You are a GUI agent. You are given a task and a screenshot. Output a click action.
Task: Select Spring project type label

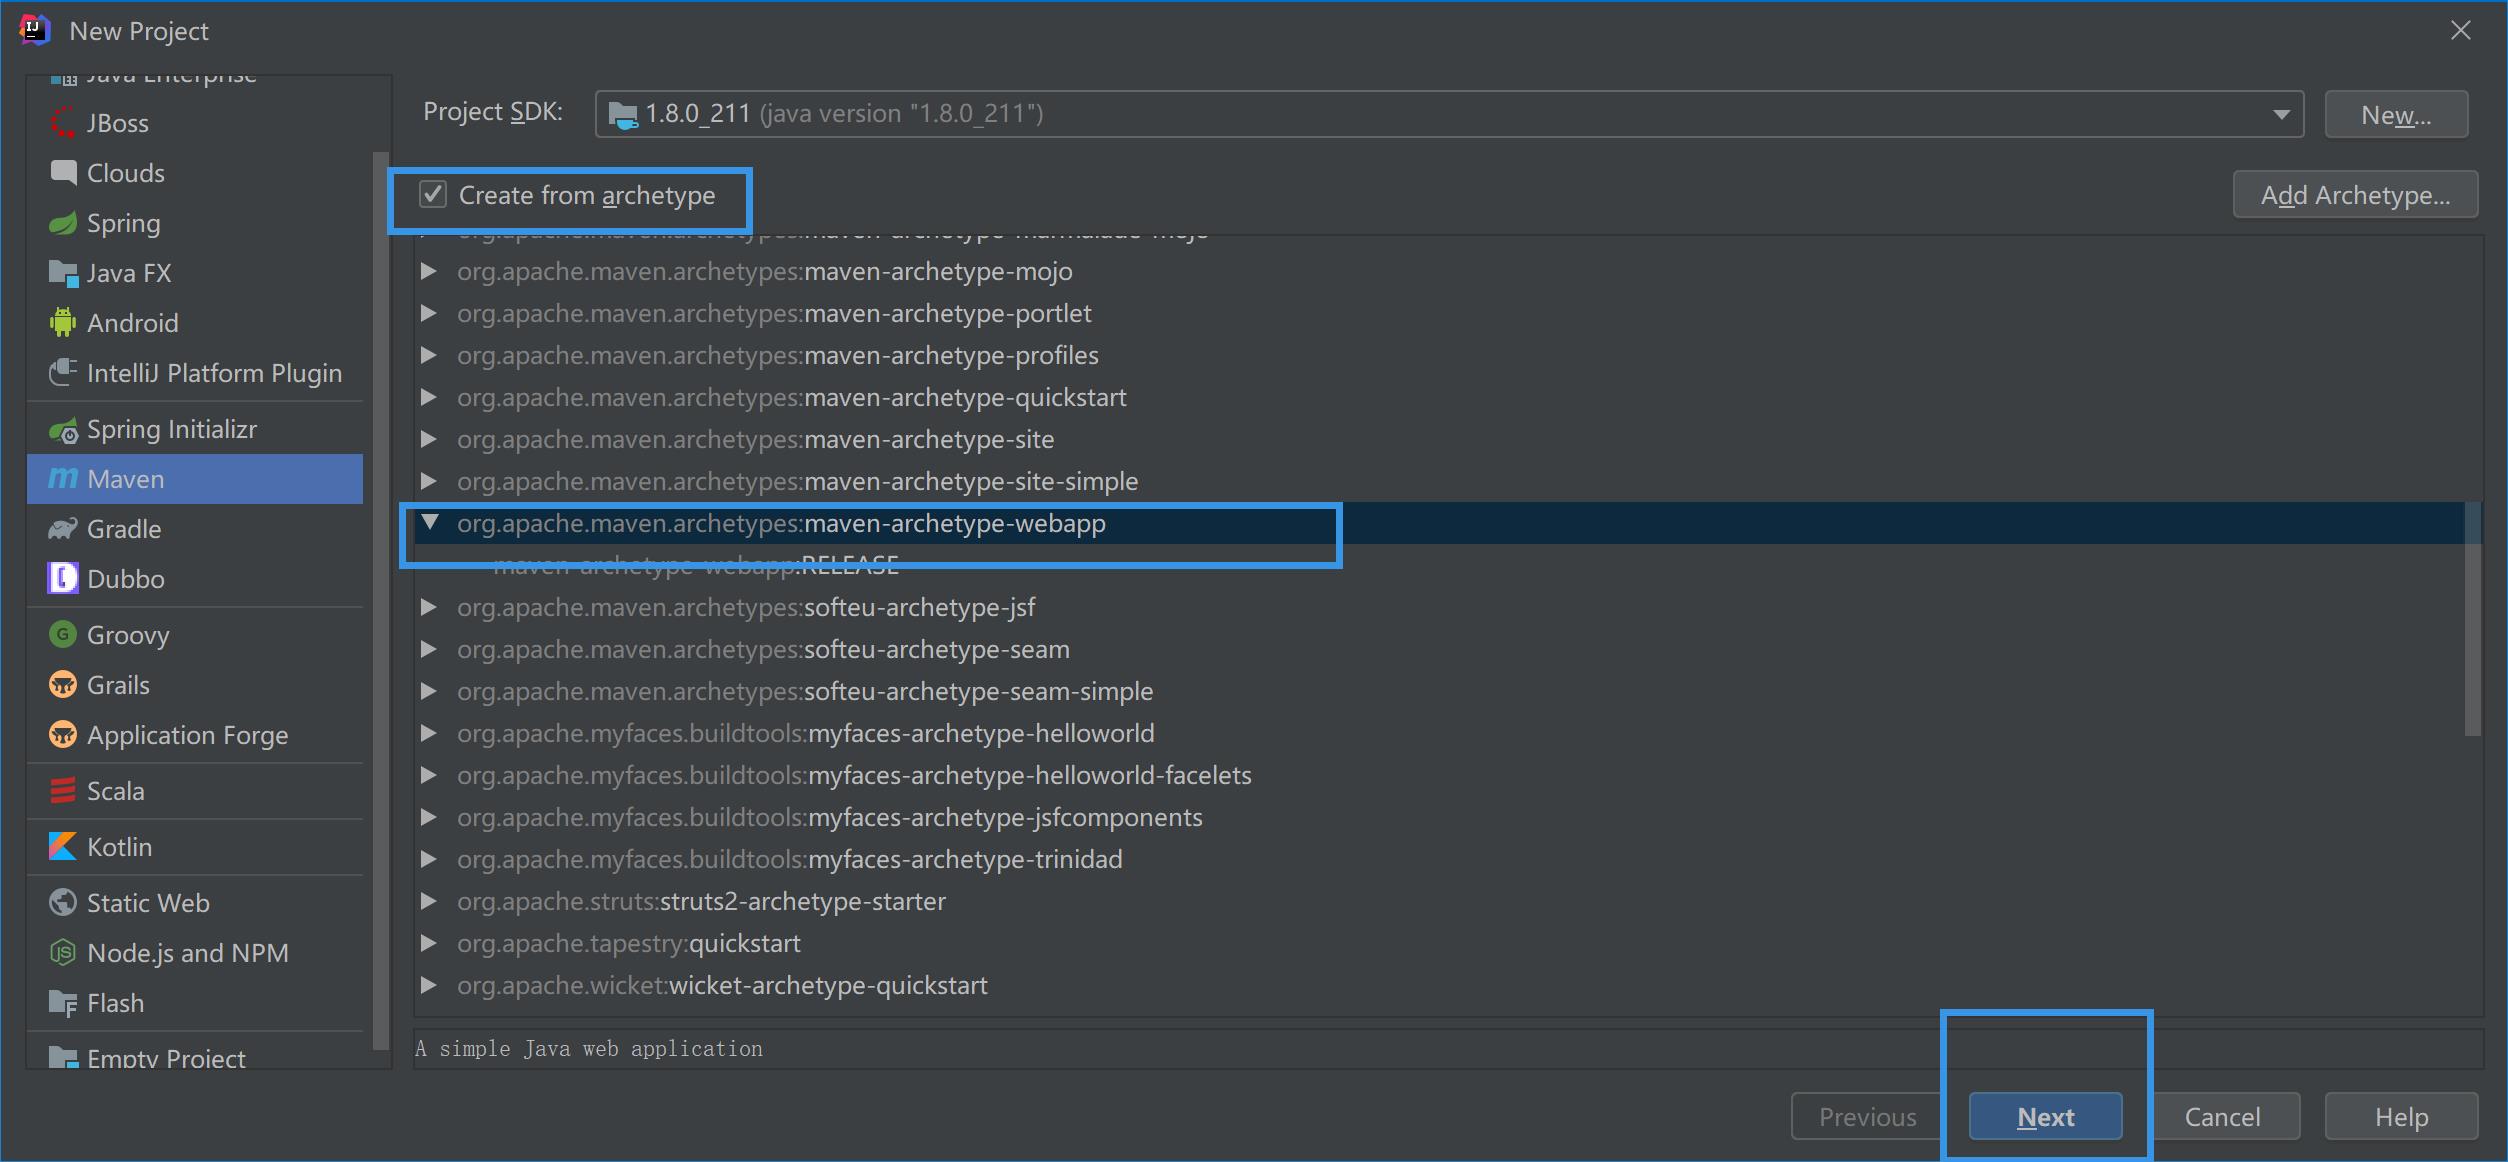[124, 224]
